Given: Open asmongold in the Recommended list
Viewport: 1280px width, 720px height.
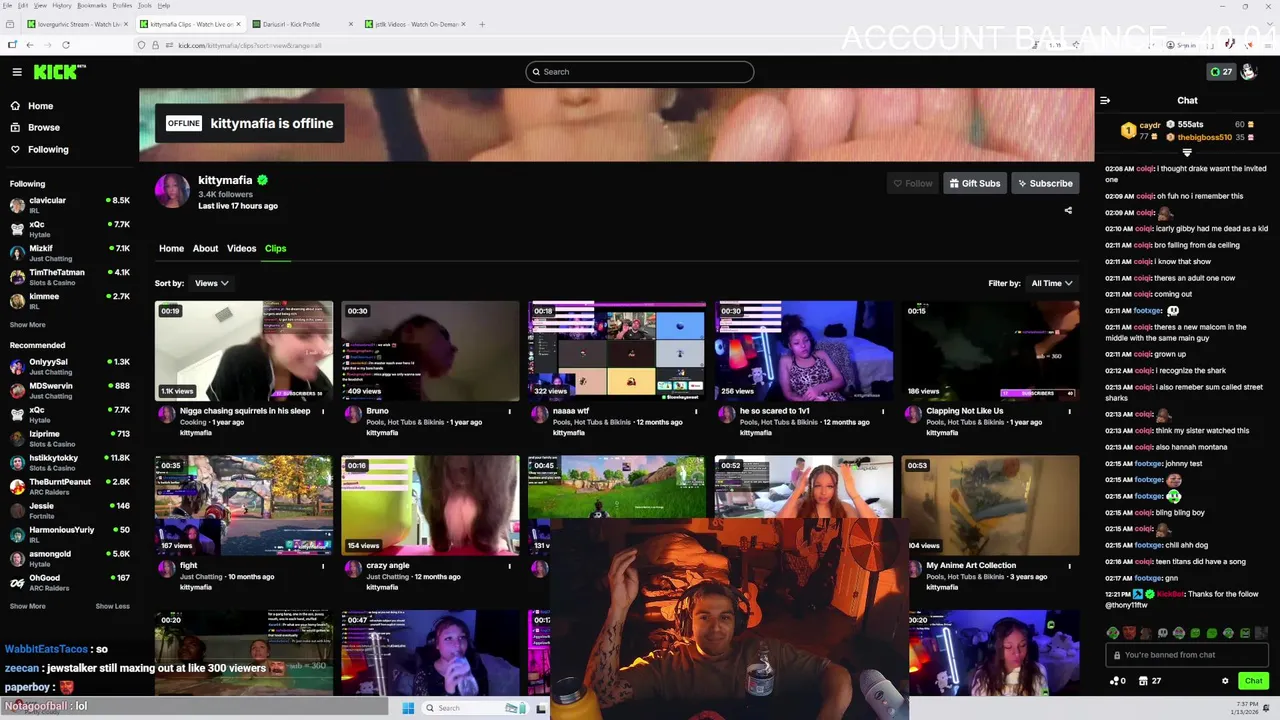Looking at the screenshot, I should 70,558.
